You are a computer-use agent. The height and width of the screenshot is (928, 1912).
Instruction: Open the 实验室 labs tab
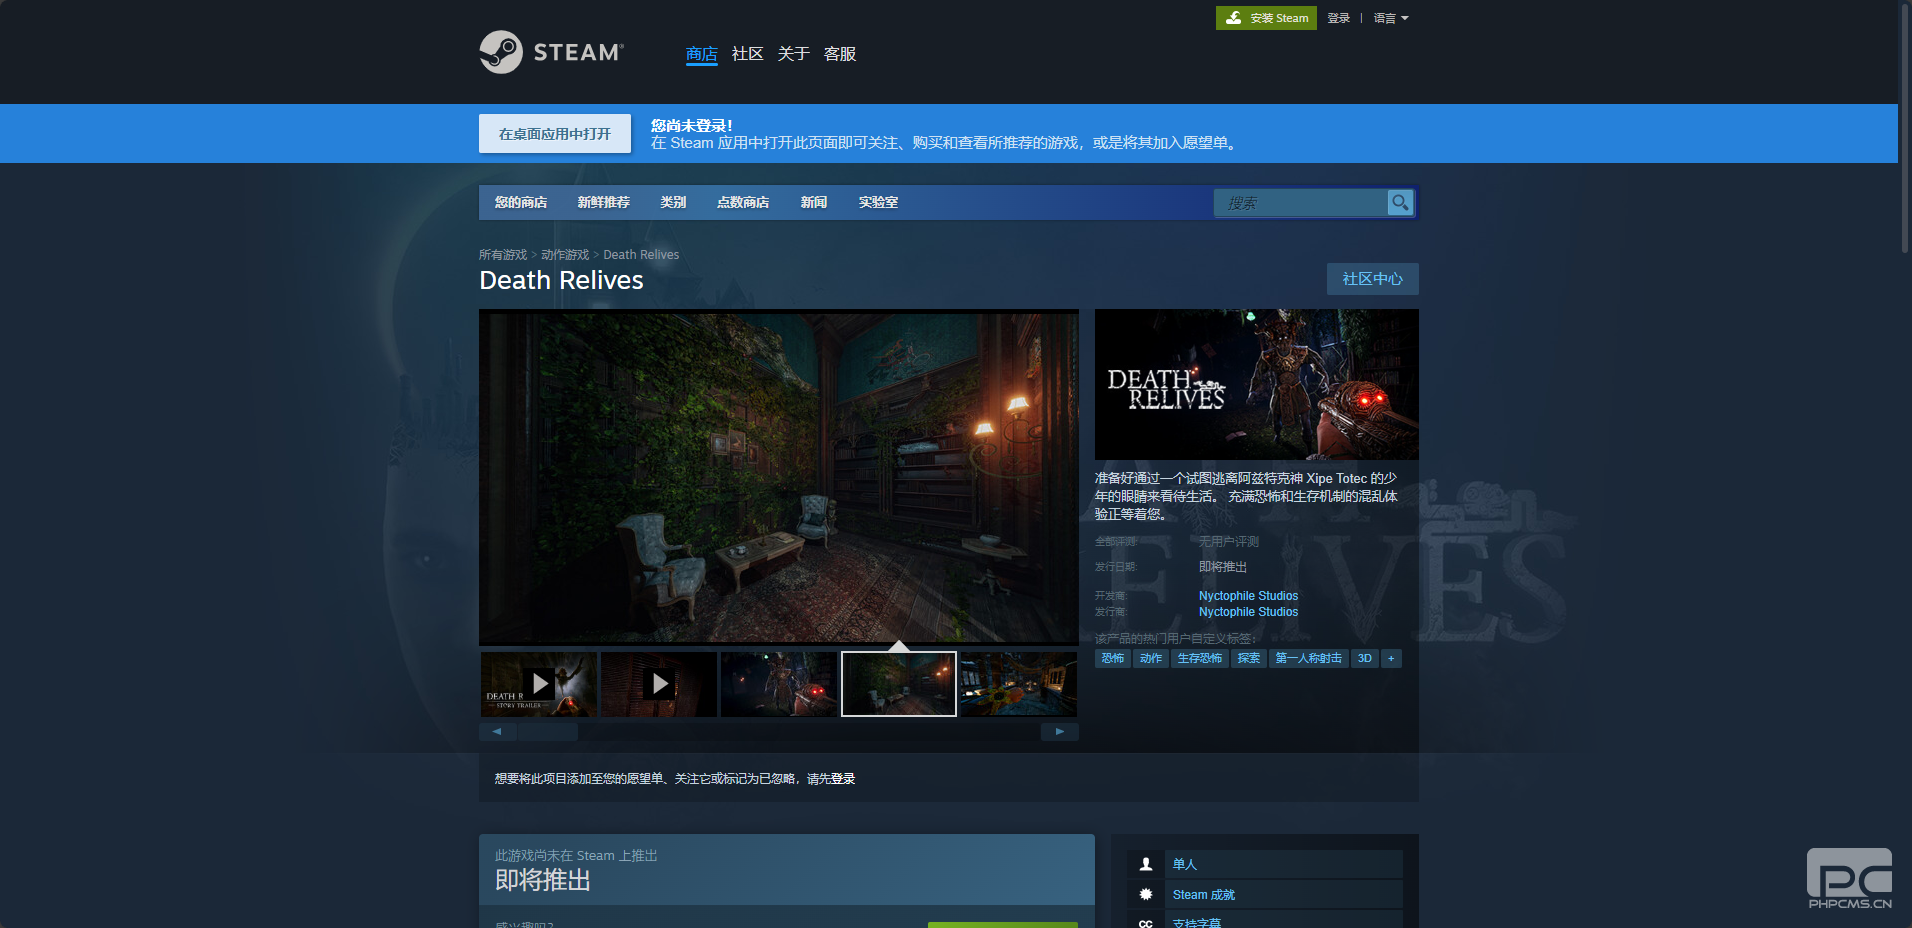(x=878, y=202)
